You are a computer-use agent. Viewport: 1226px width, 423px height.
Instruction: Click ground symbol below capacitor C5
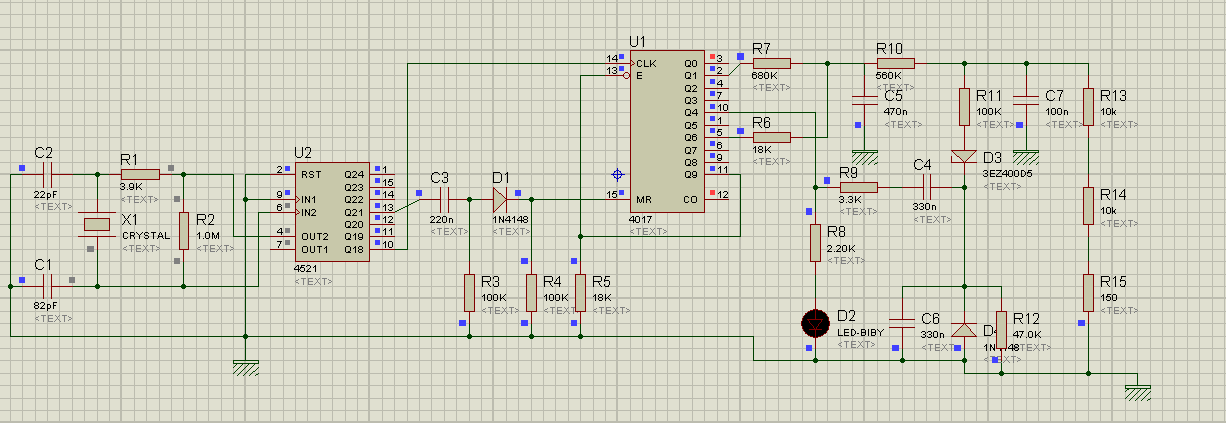pos(863,157)
